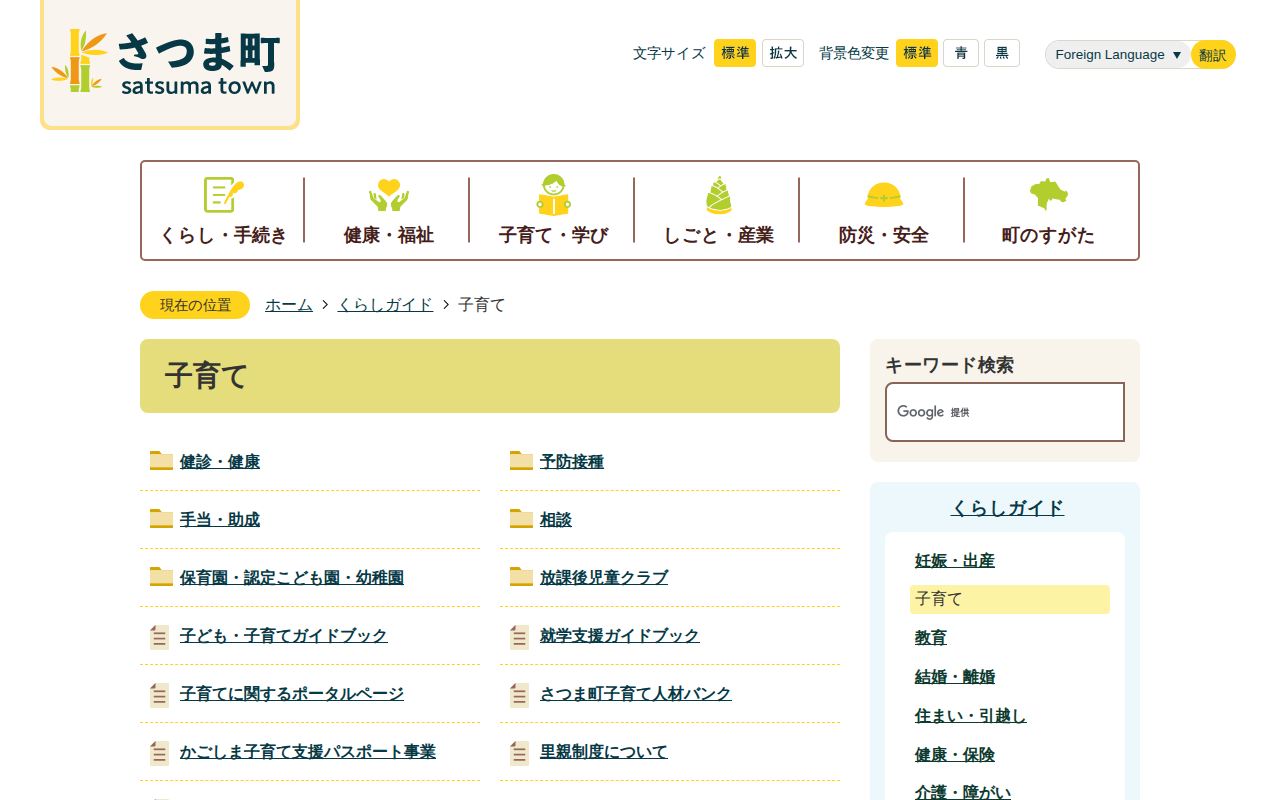Open the しごと・産業 bamboo shoot icon
This screenshot has width=1280, height=800.
click(719, 195)
